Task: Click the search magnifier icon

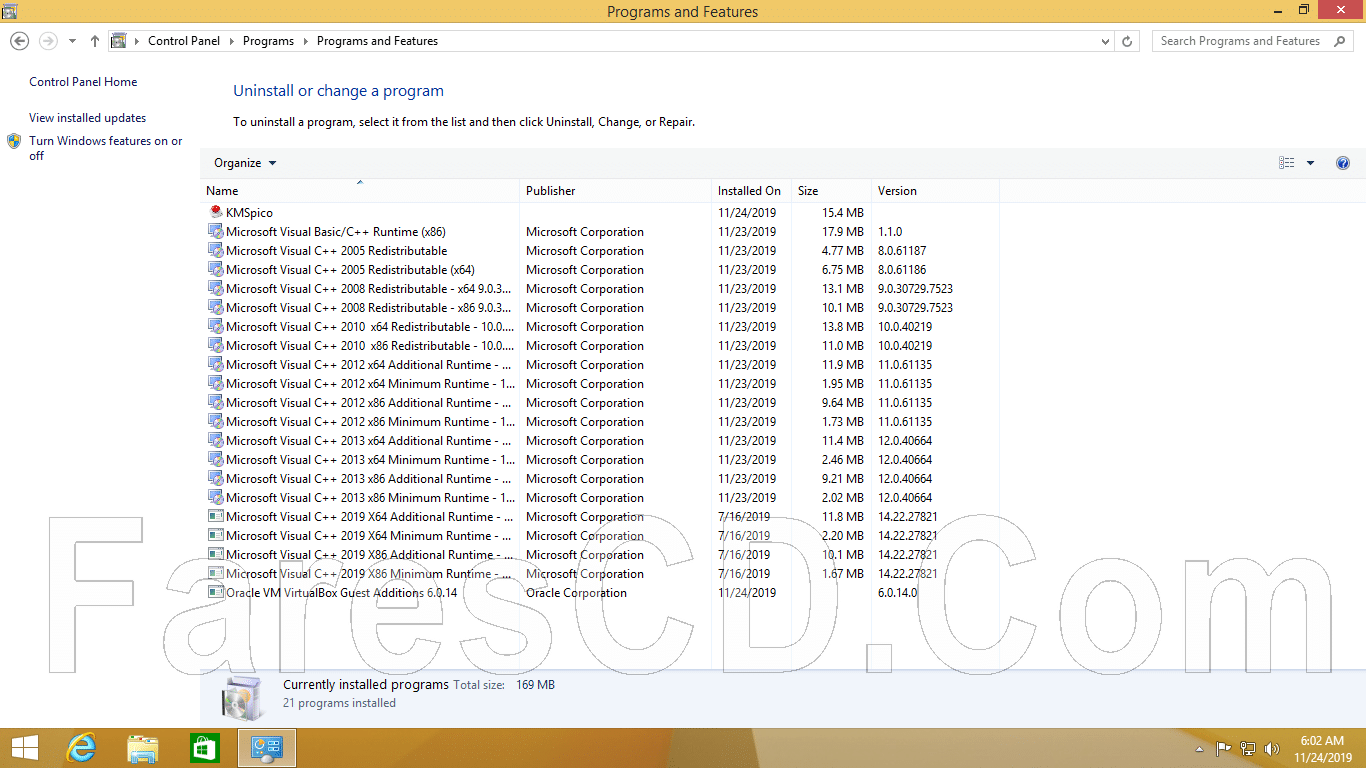Action: tap(1338, 41)
